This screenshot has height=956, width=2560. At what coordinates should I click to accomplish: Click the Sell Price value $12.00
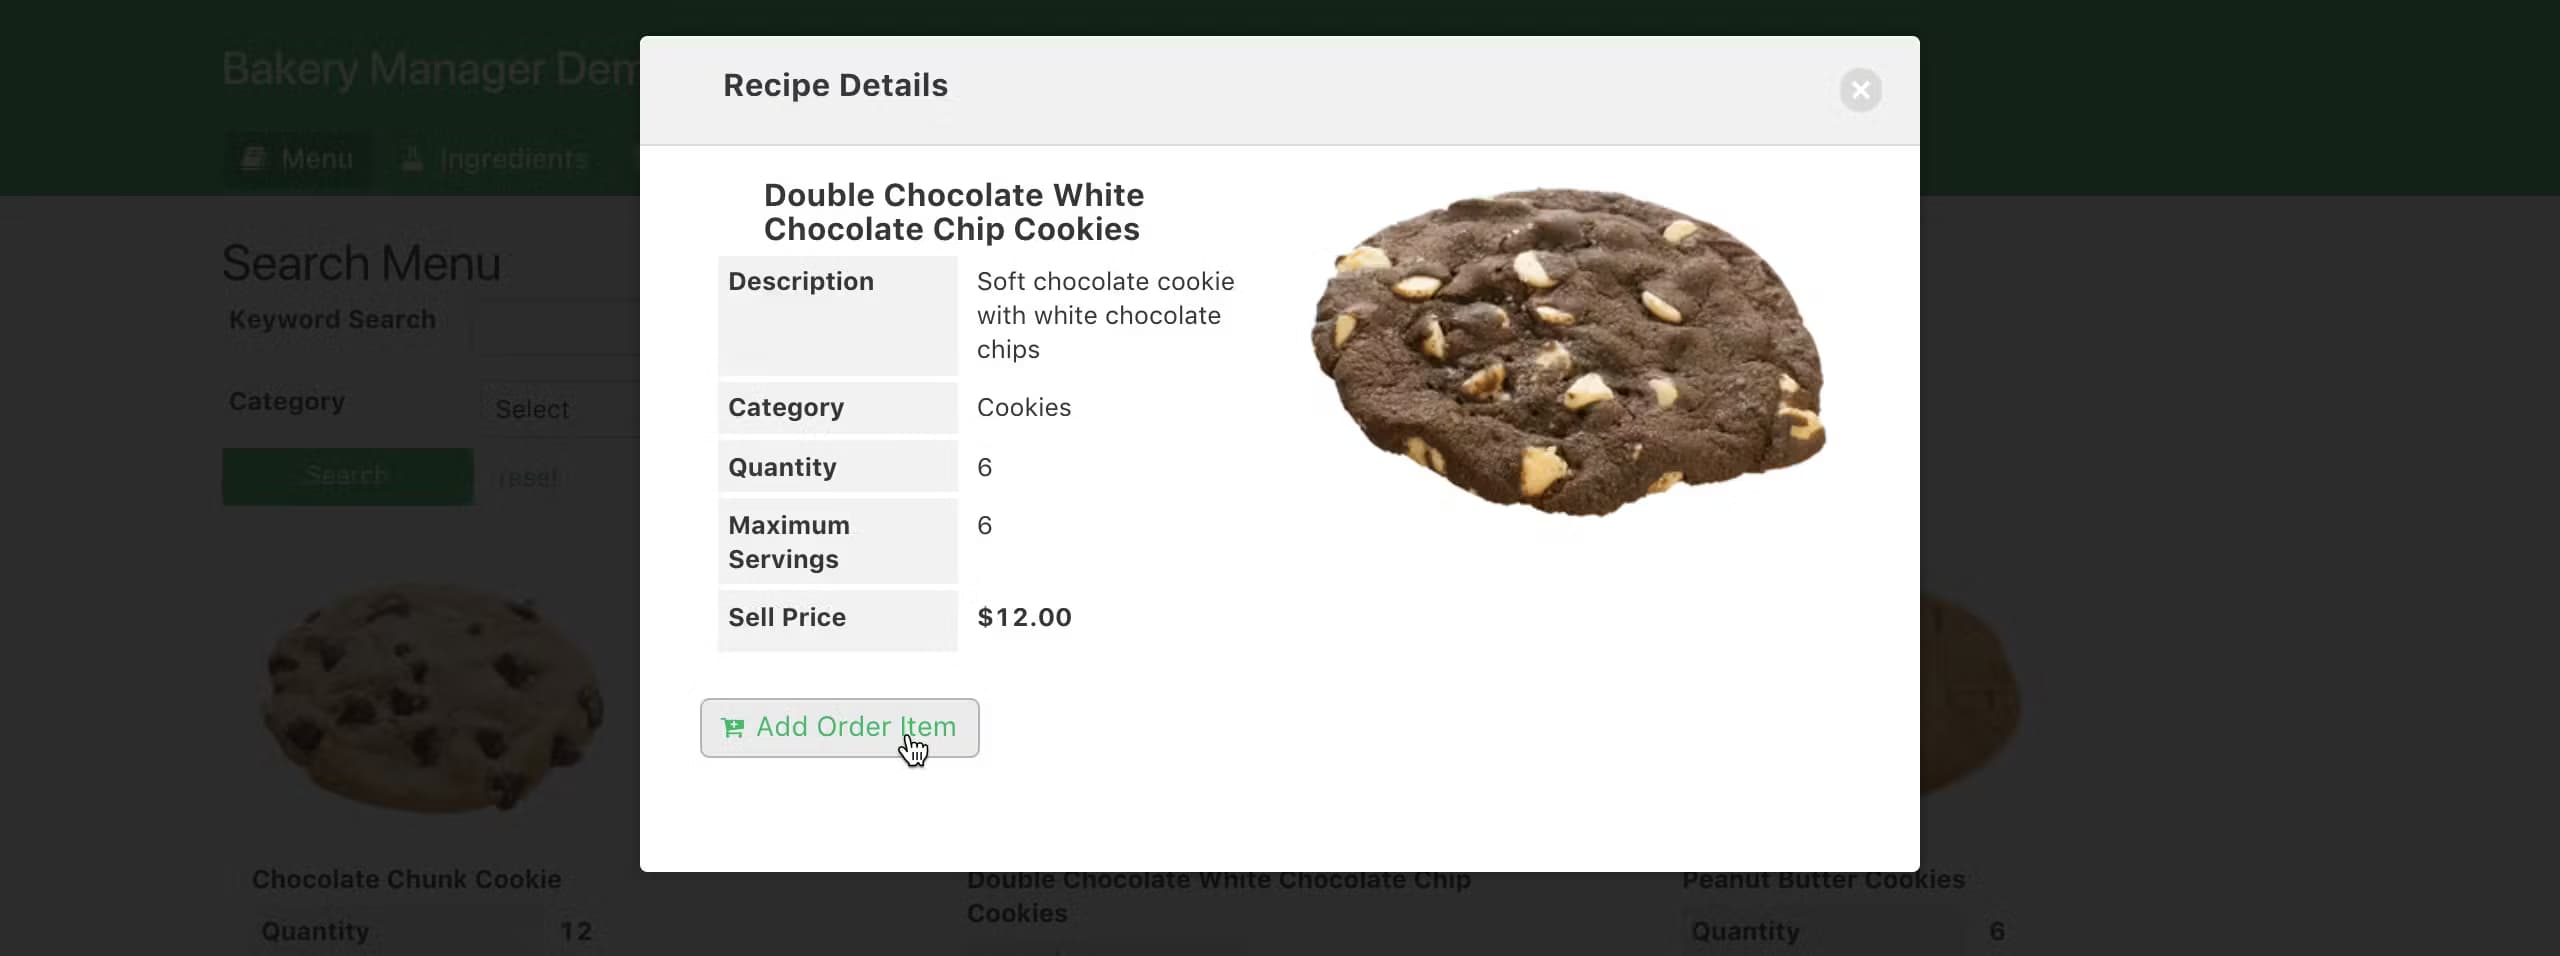pyautogui.click(x=1024, y=617)
